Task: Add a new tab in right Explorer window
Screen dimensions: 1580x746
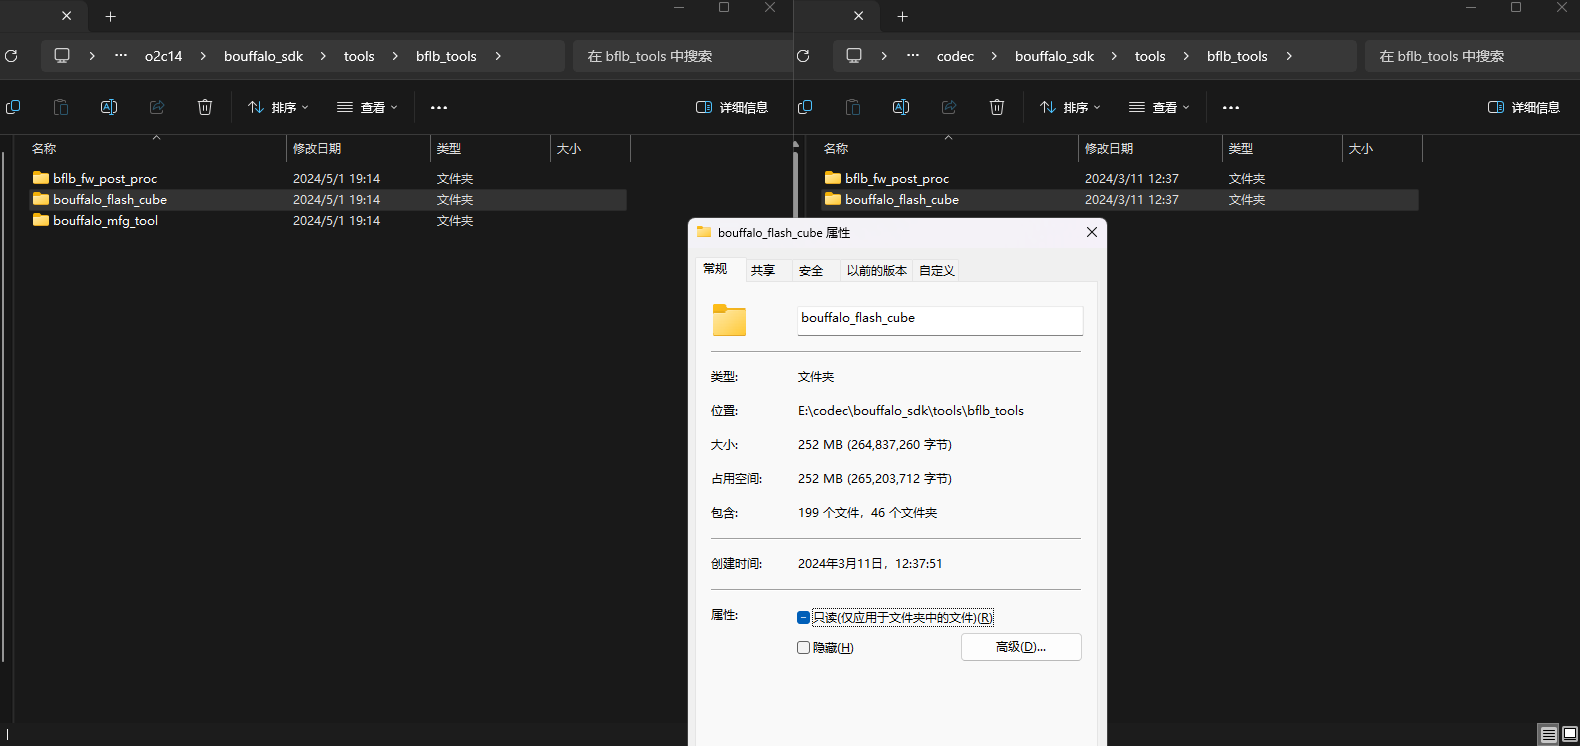Action: (x=903, y=16)
